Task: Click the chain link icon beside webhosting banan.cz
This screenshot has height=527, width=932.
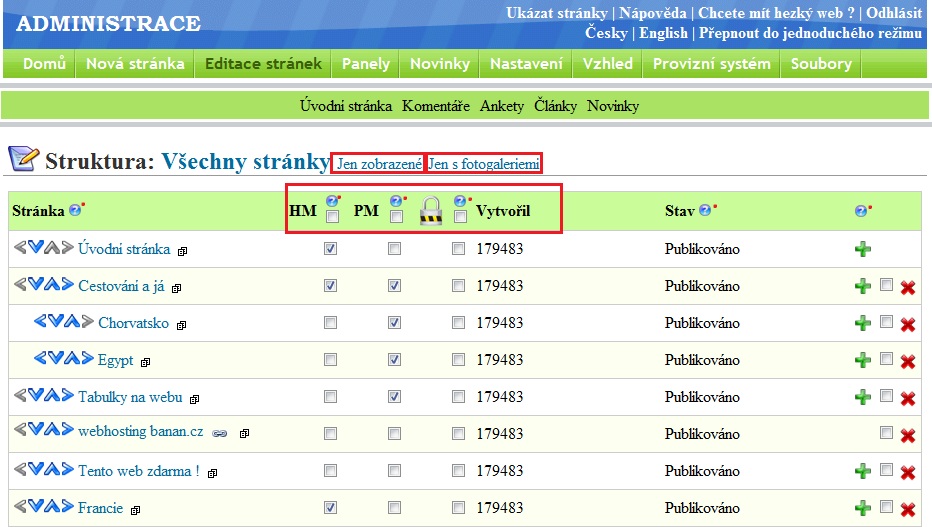Action: 219,433
